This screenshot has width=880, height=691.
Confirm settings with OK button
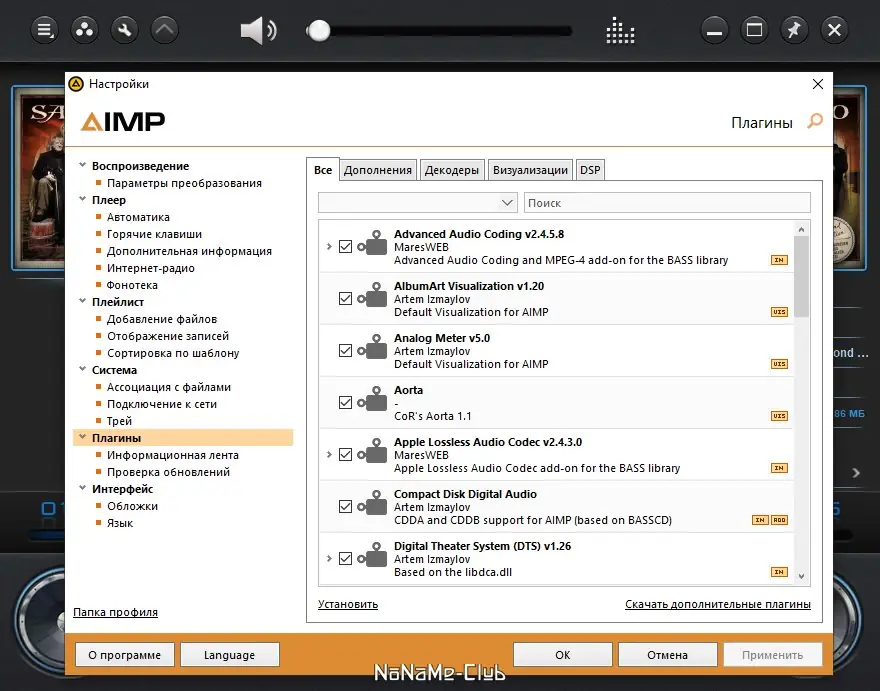[562, 655]
